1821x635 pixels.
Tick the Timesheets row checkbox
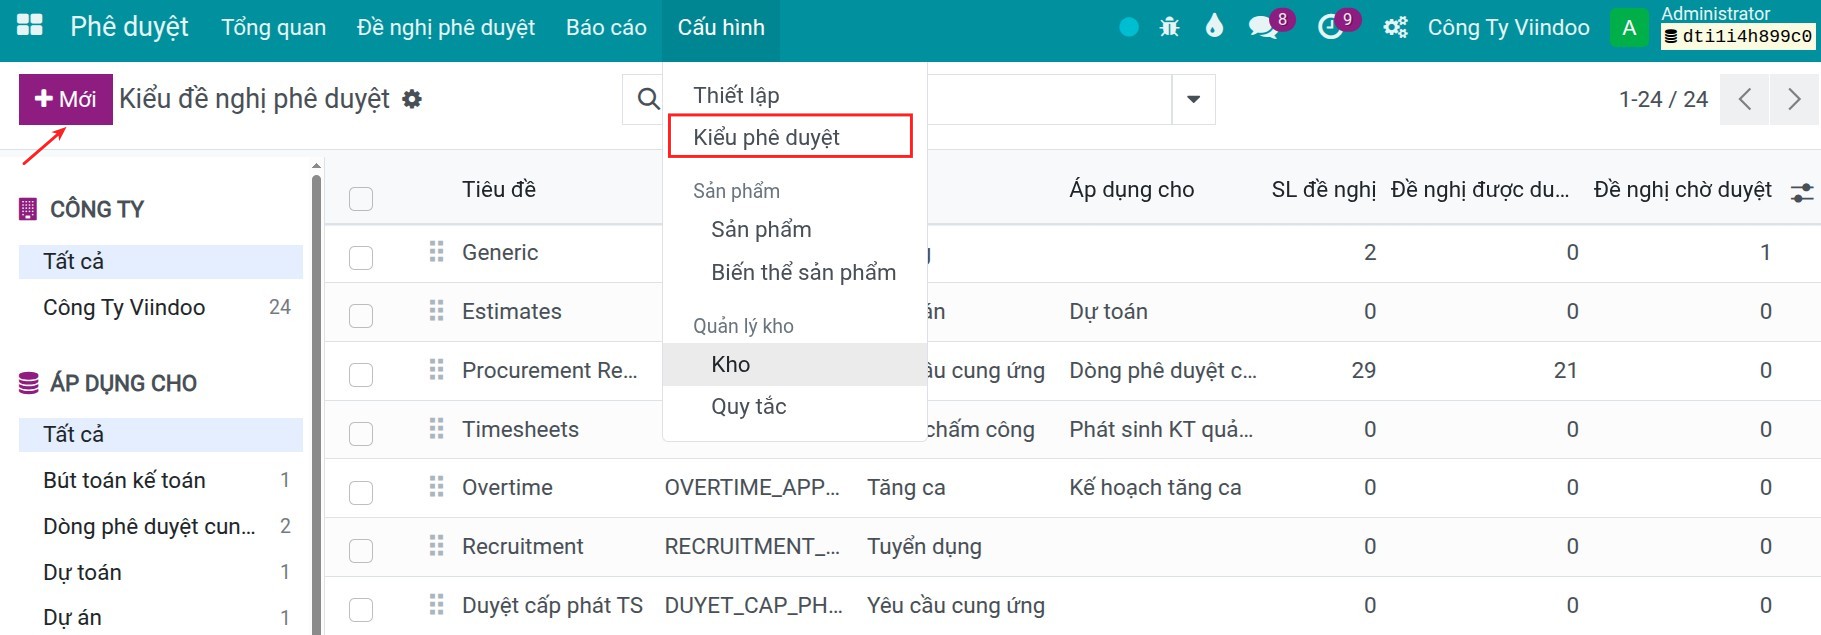pos(361,434)
